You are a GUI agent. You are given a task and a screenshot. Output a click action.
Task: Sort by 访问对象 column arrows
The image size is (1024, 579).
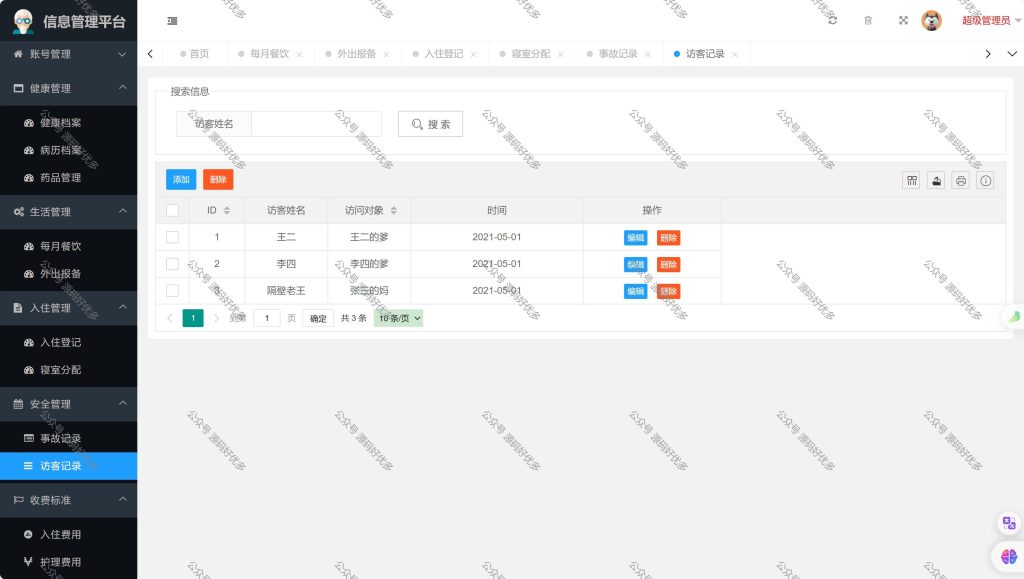pyautogui.click(x=394, y=210)
